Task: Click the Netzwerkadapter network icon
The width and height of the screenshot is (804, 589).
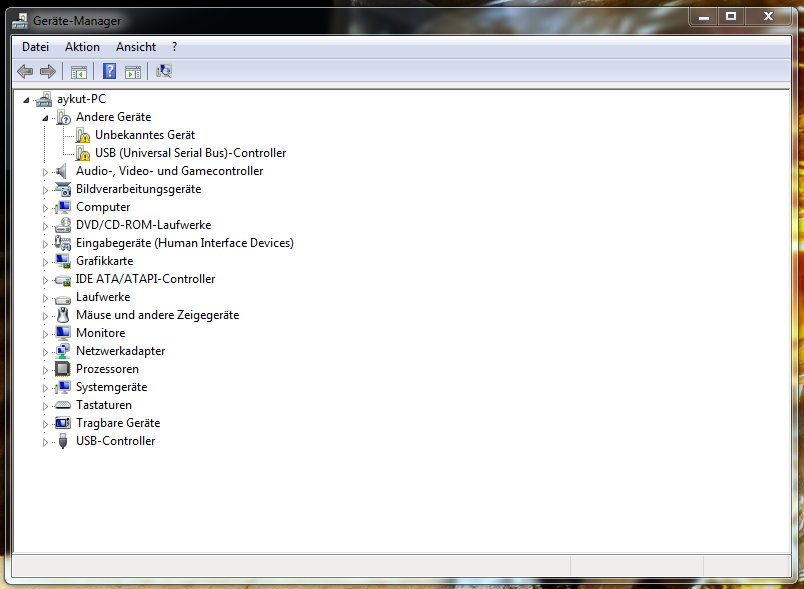Action: point(63,351)
